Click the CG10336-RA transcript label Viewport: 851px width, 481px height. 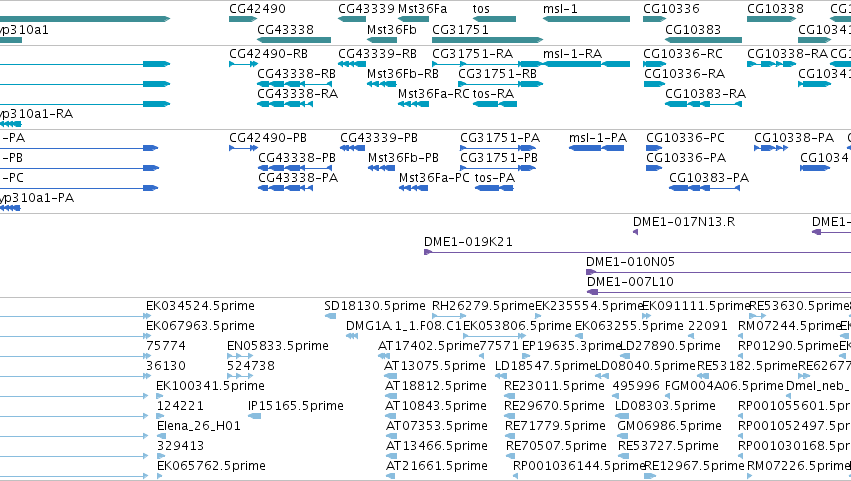pyautogui.click(x=684, y=74)
